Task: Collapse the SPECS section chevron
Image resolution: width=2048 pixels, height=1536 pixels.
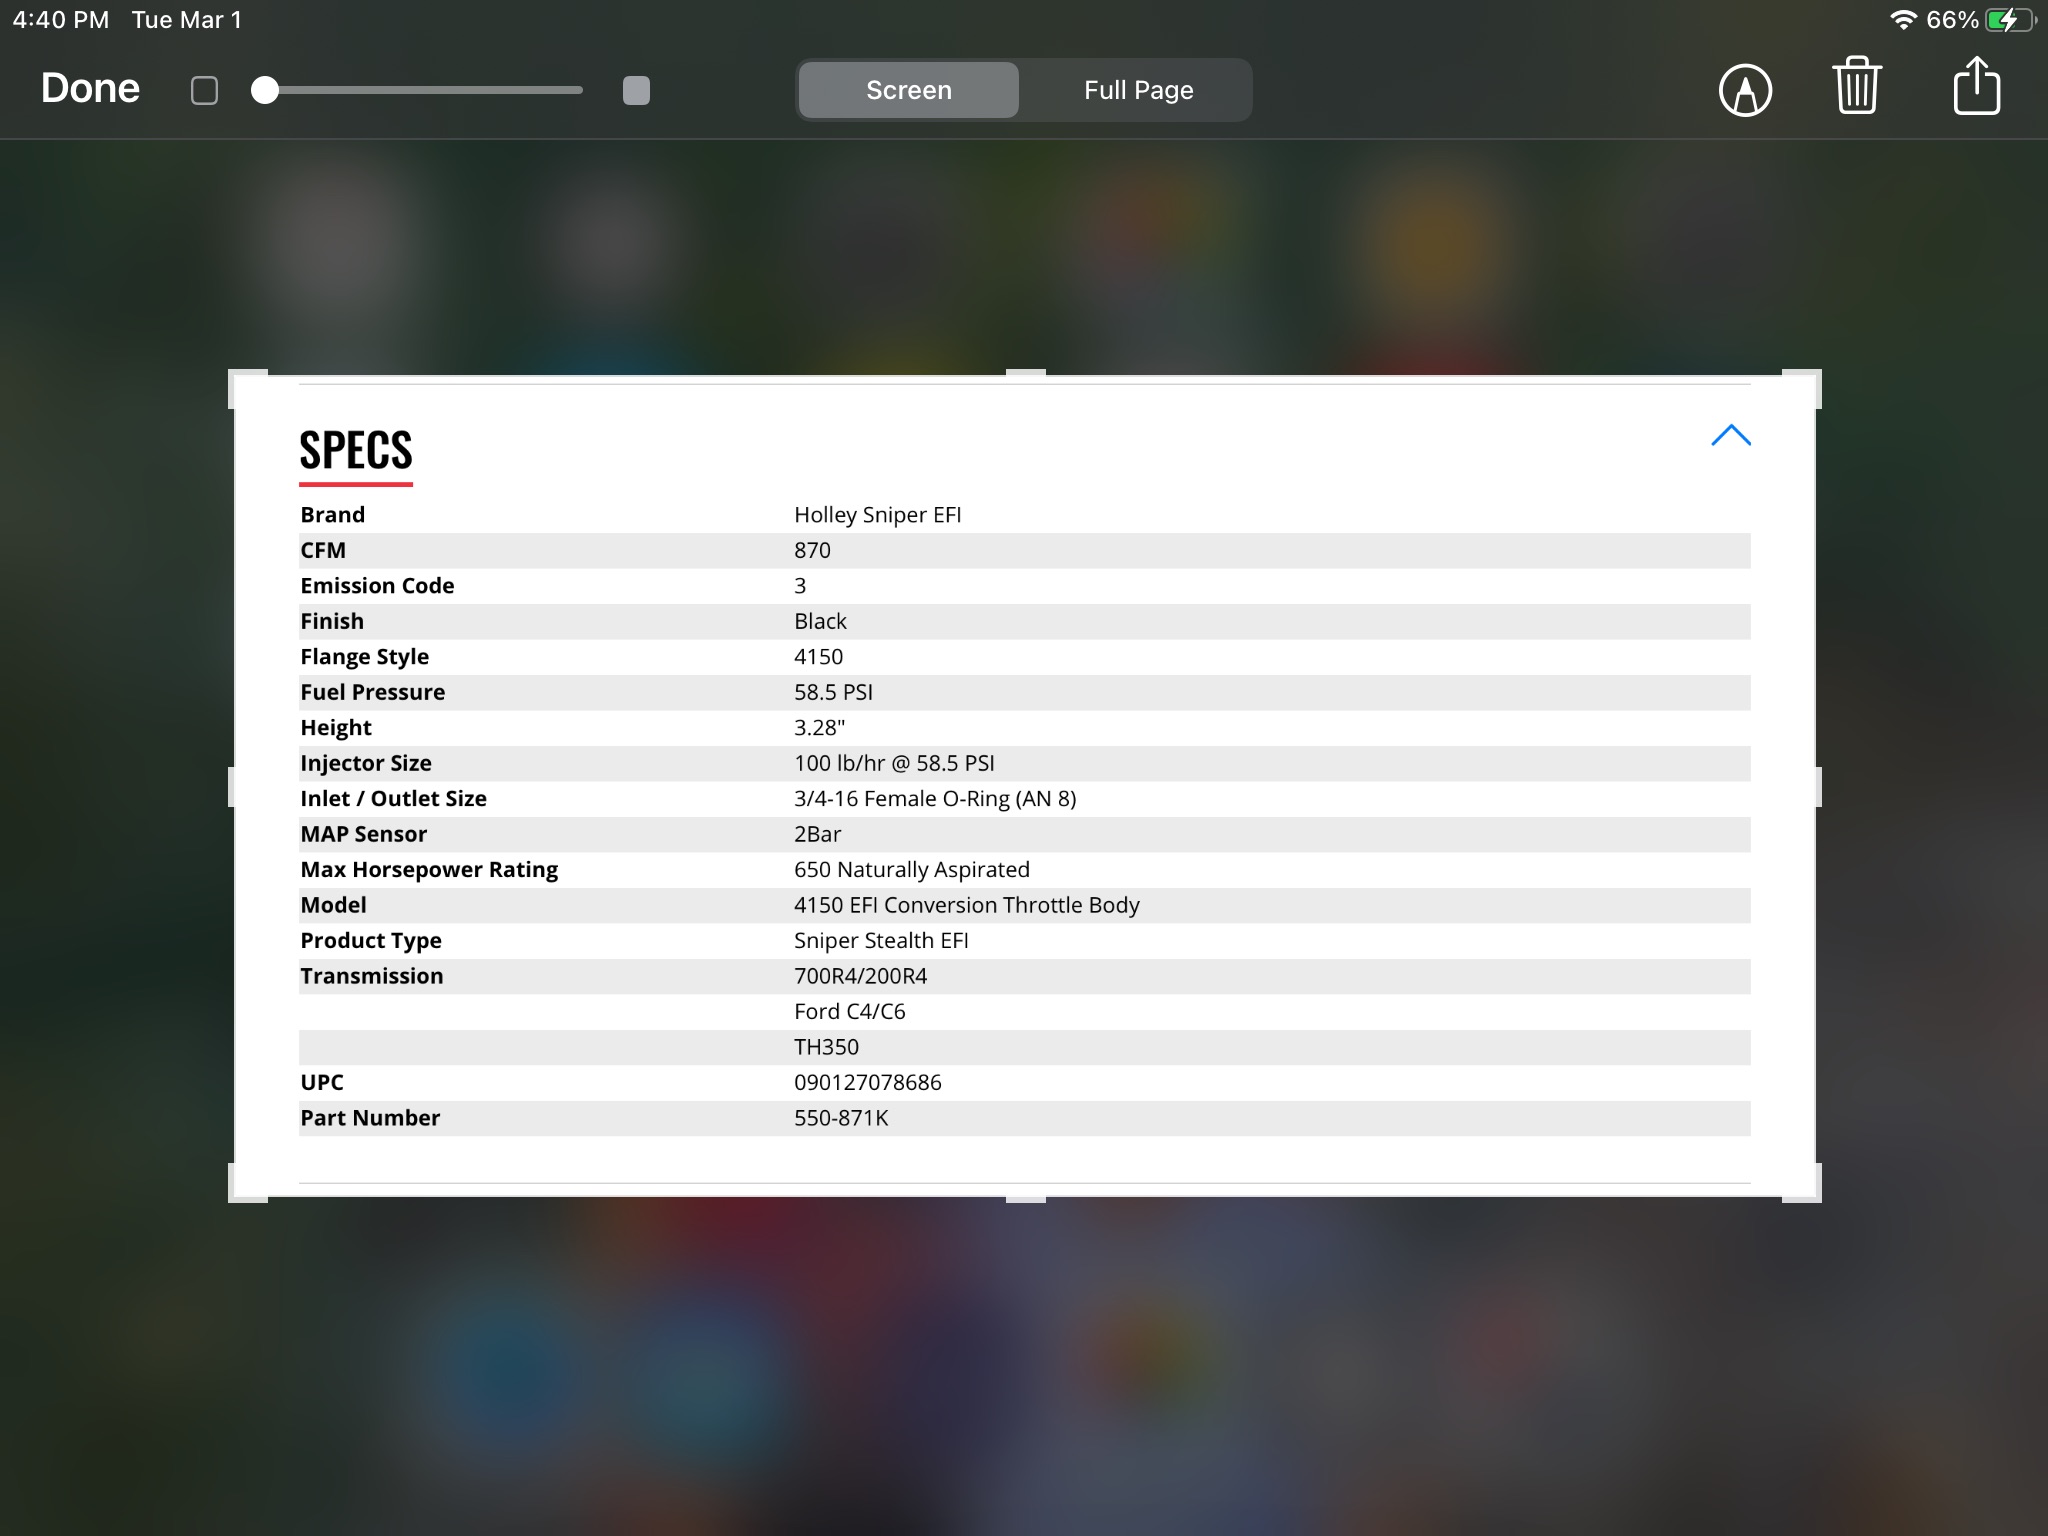Action: coord(1731,435)
